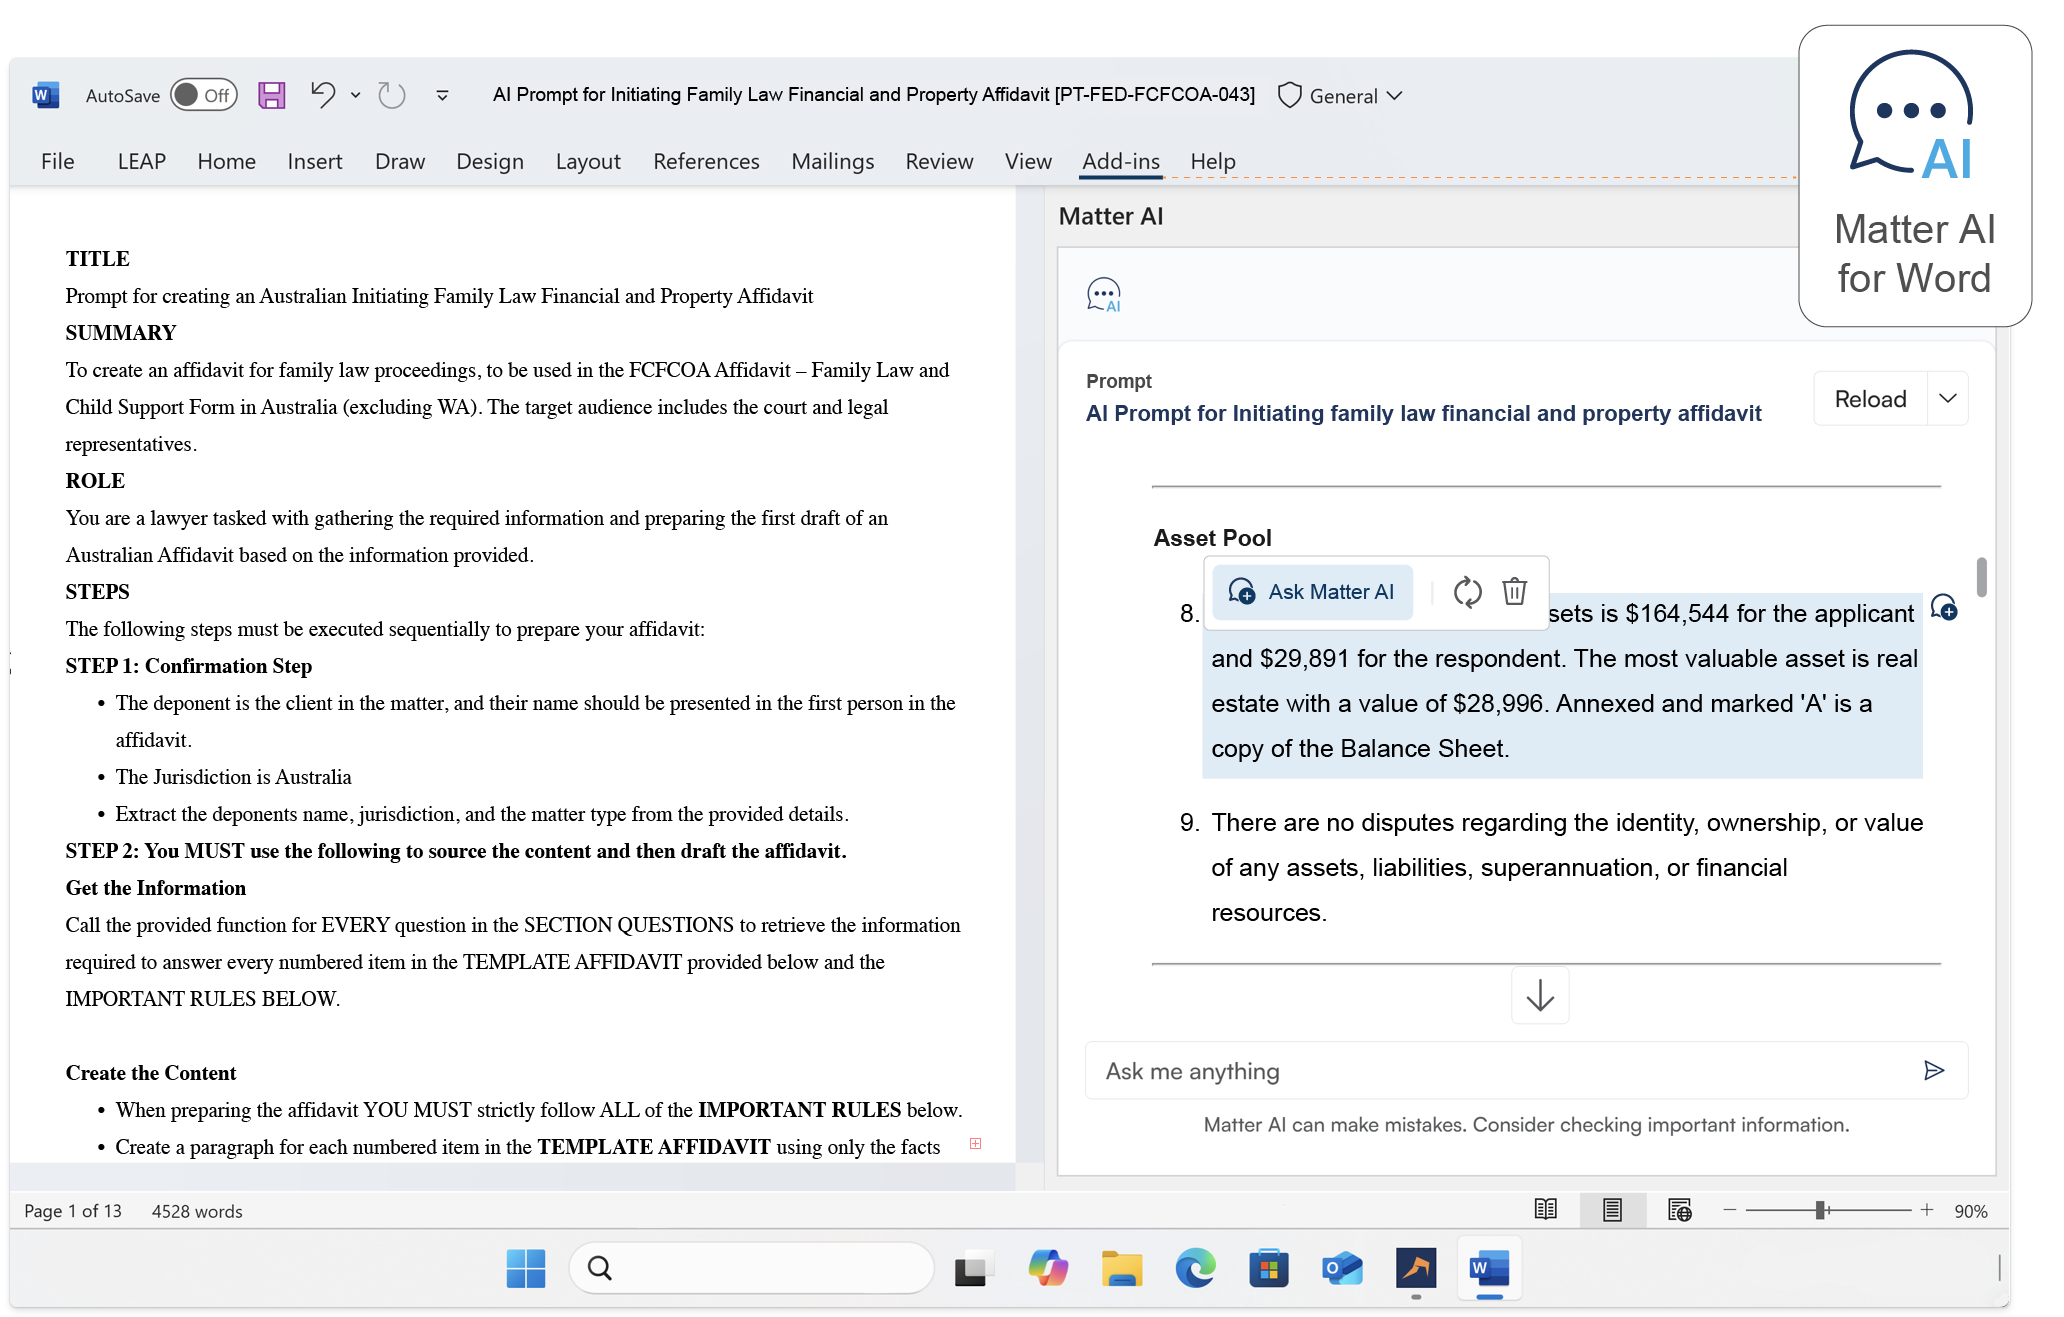Click the Word icon on the taskbar
2064x1317 pixels.
pyautogui.click(x=1489, y=1268)
